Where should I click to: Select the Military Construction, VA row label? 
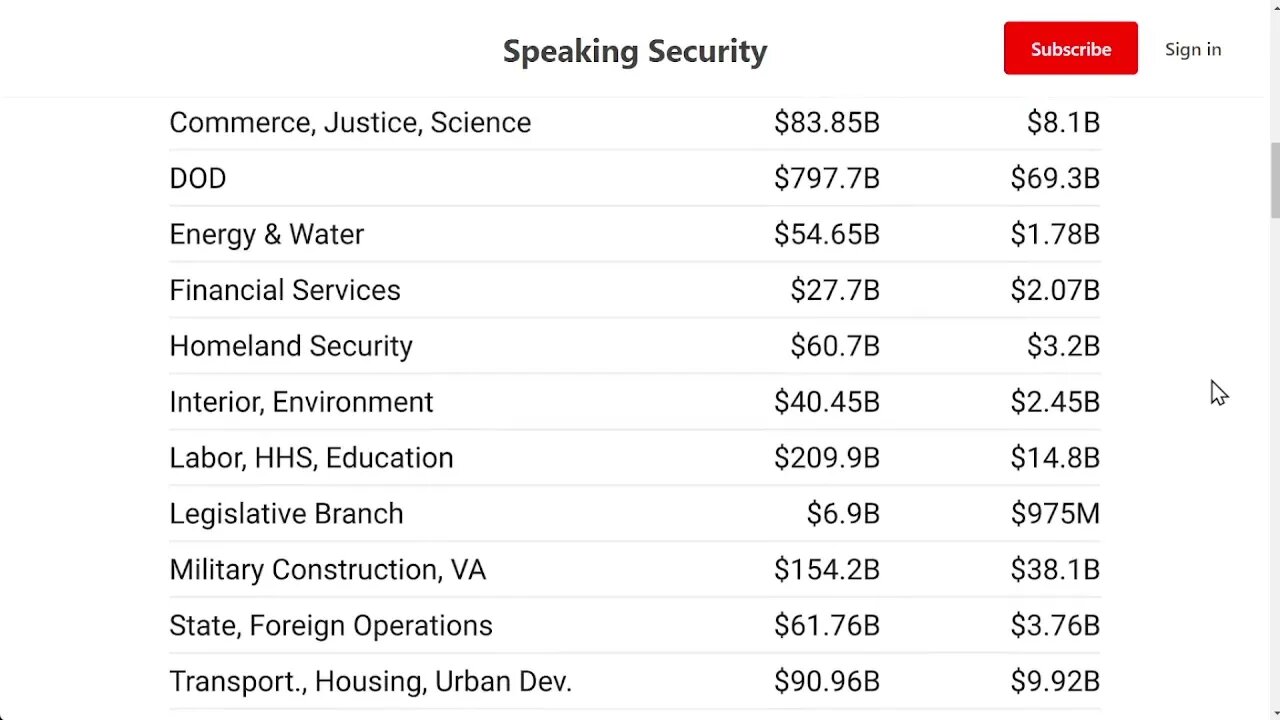327,570
